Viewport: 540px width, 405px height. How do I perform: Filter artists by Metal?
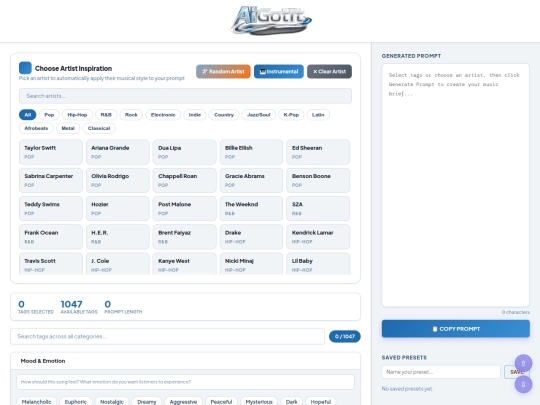[68, 128]
